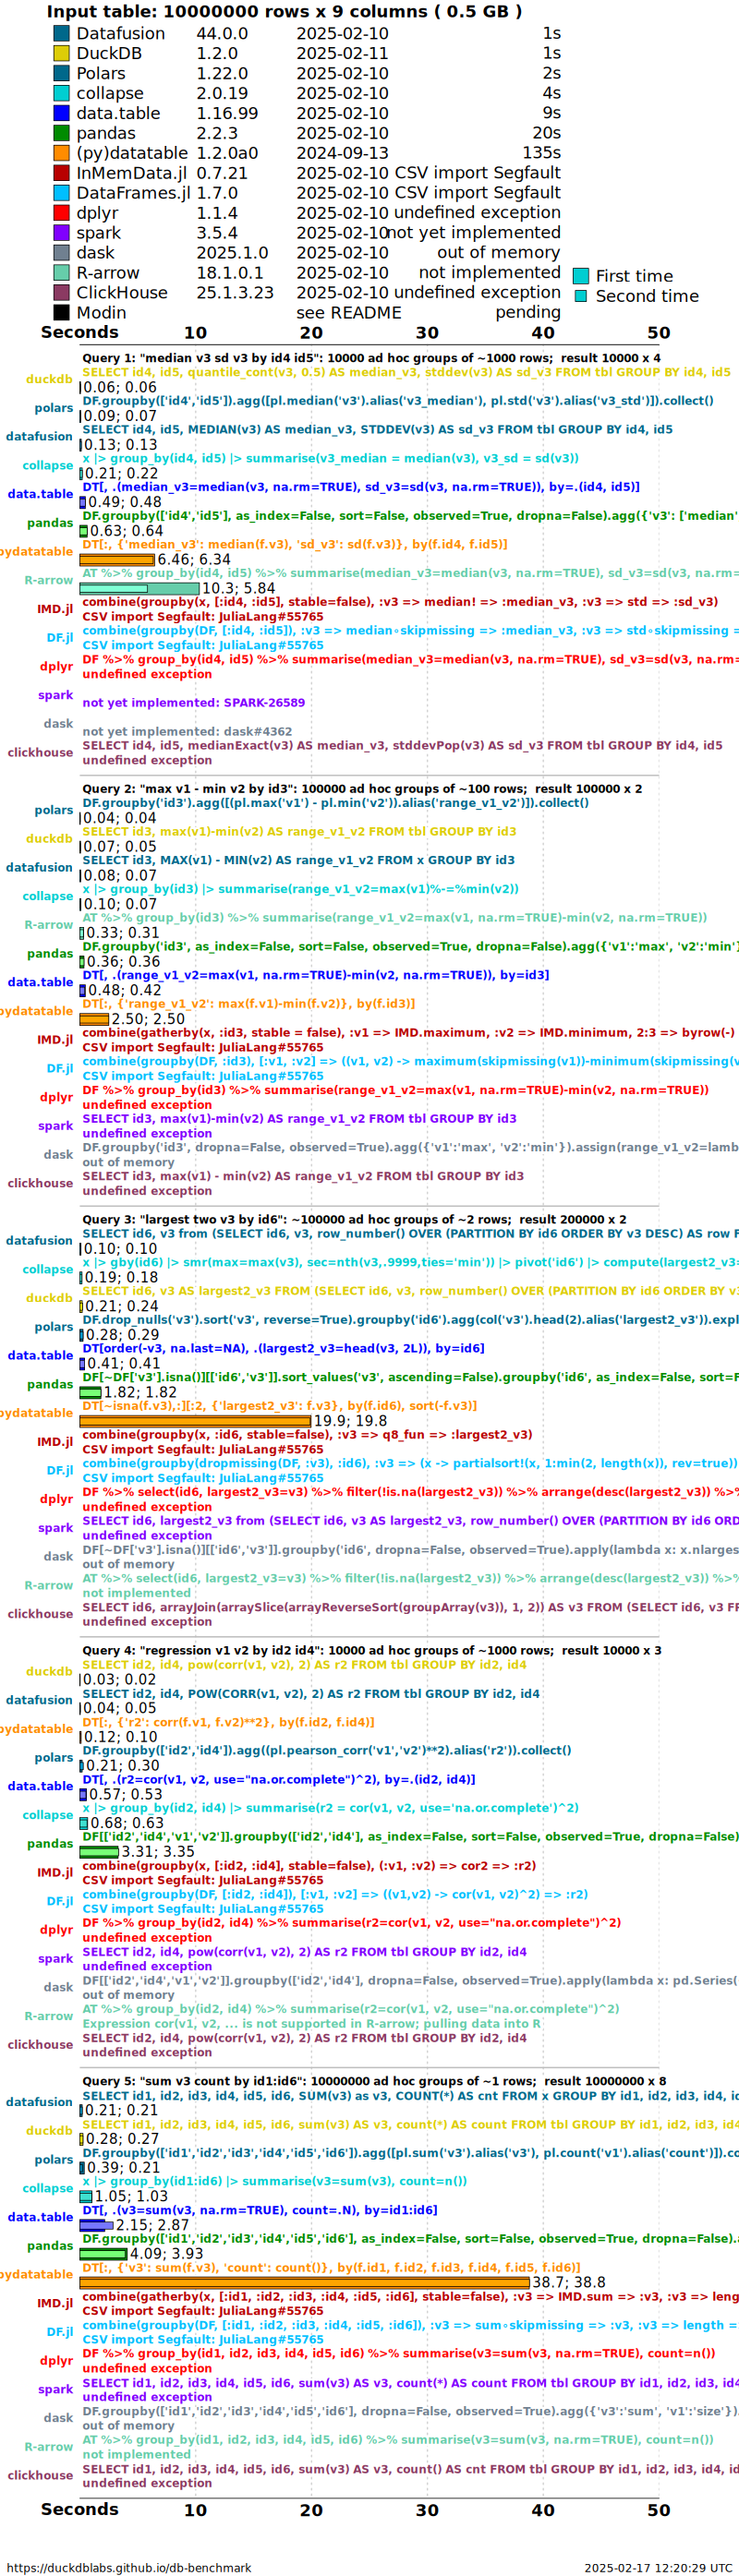Click the Polars legend color swatch

tap(61, 73)
